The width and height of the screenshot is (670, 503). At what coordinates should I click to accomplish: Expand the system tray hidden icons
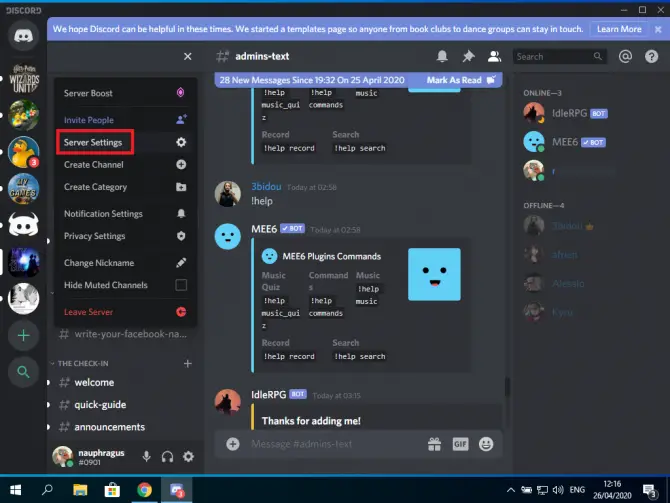coord(511,490)
